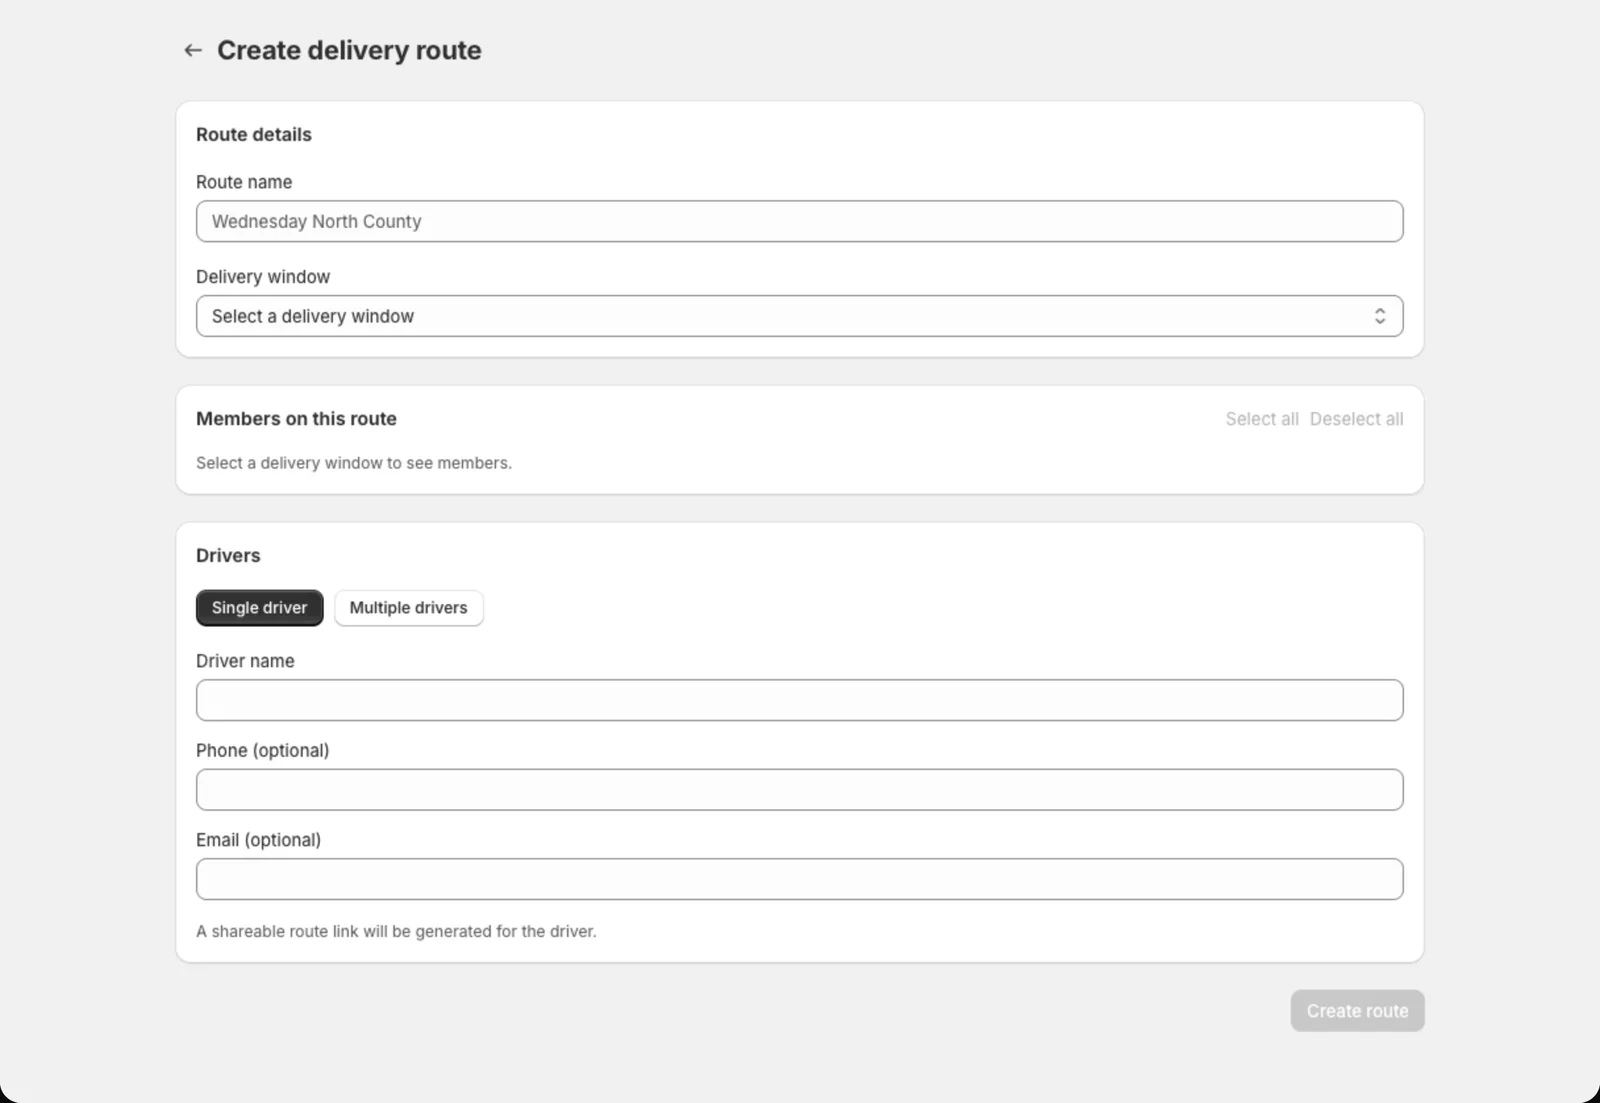Click the Members on this route heading

click(x=296, y=419)
